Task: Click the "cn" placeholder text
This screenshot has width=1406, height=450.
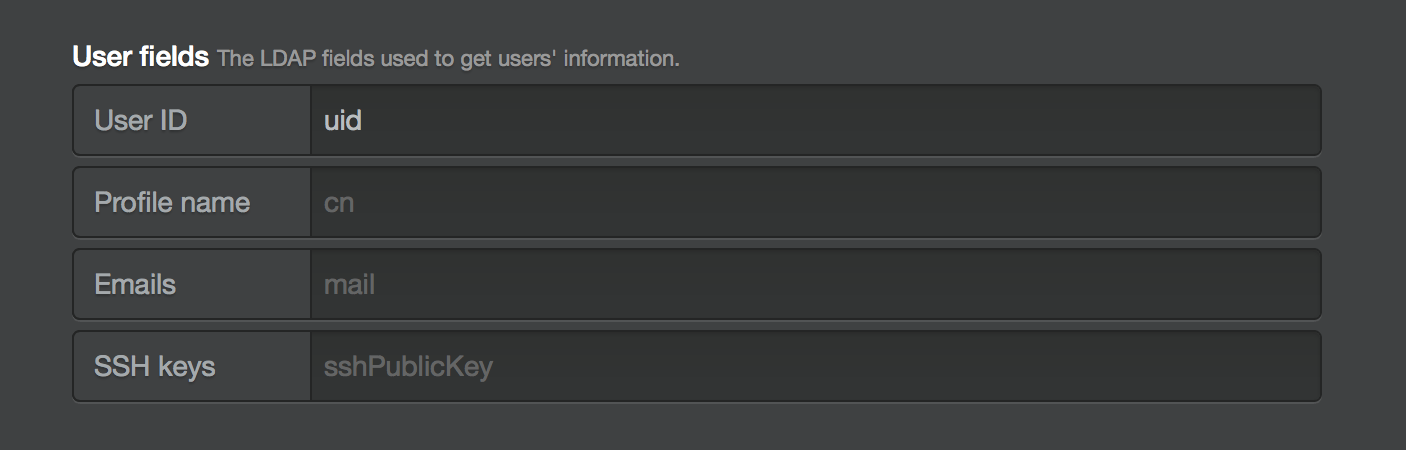Action: click(x=339, y=203)
